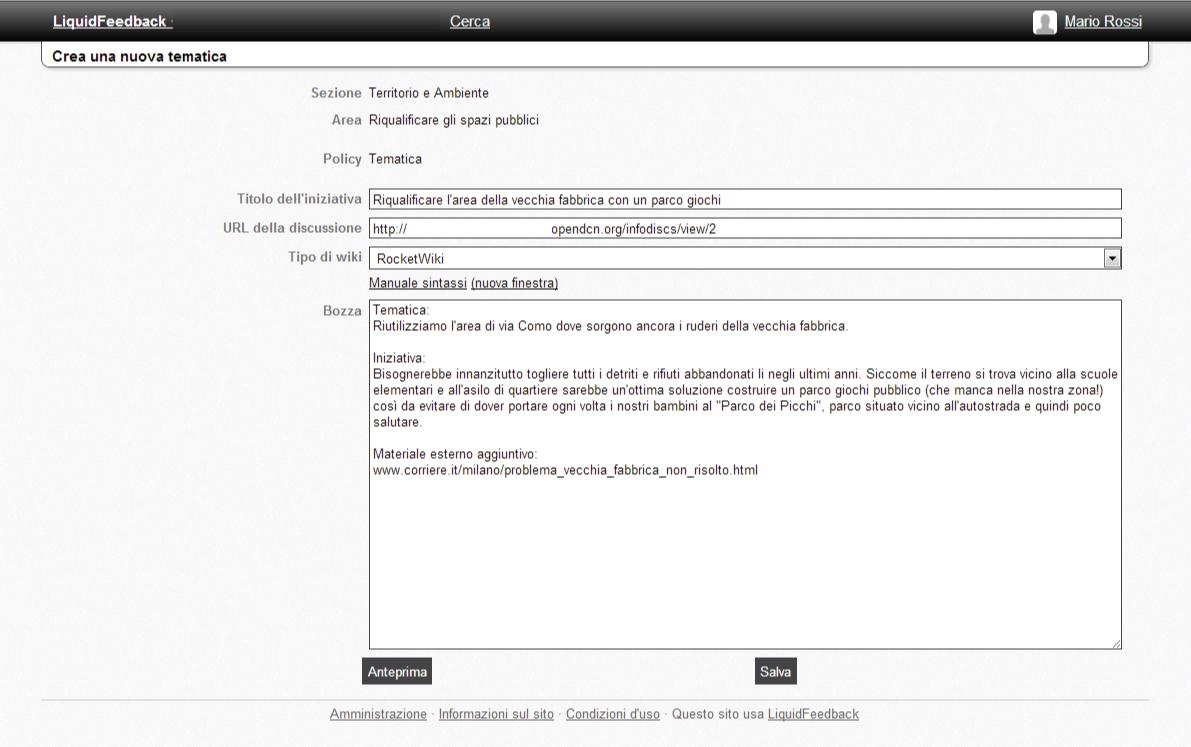Click the "Bozza" field label
Image resolution: width=1191 pixels, height=747 pixels.
(342, 312)
